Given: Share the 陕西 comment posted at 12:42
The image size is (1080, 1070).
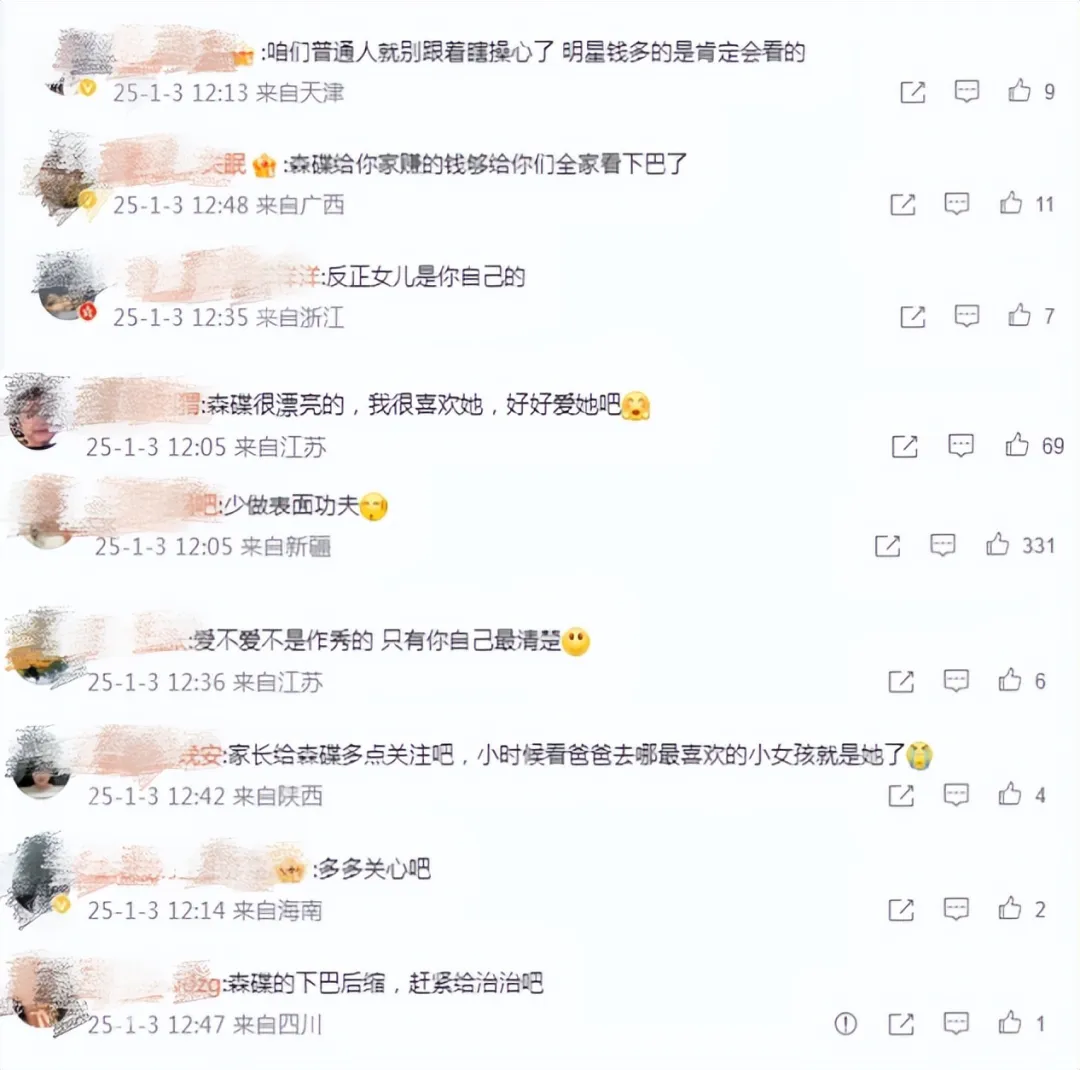Looking at the screenshot, I should (x=901, y=796).
